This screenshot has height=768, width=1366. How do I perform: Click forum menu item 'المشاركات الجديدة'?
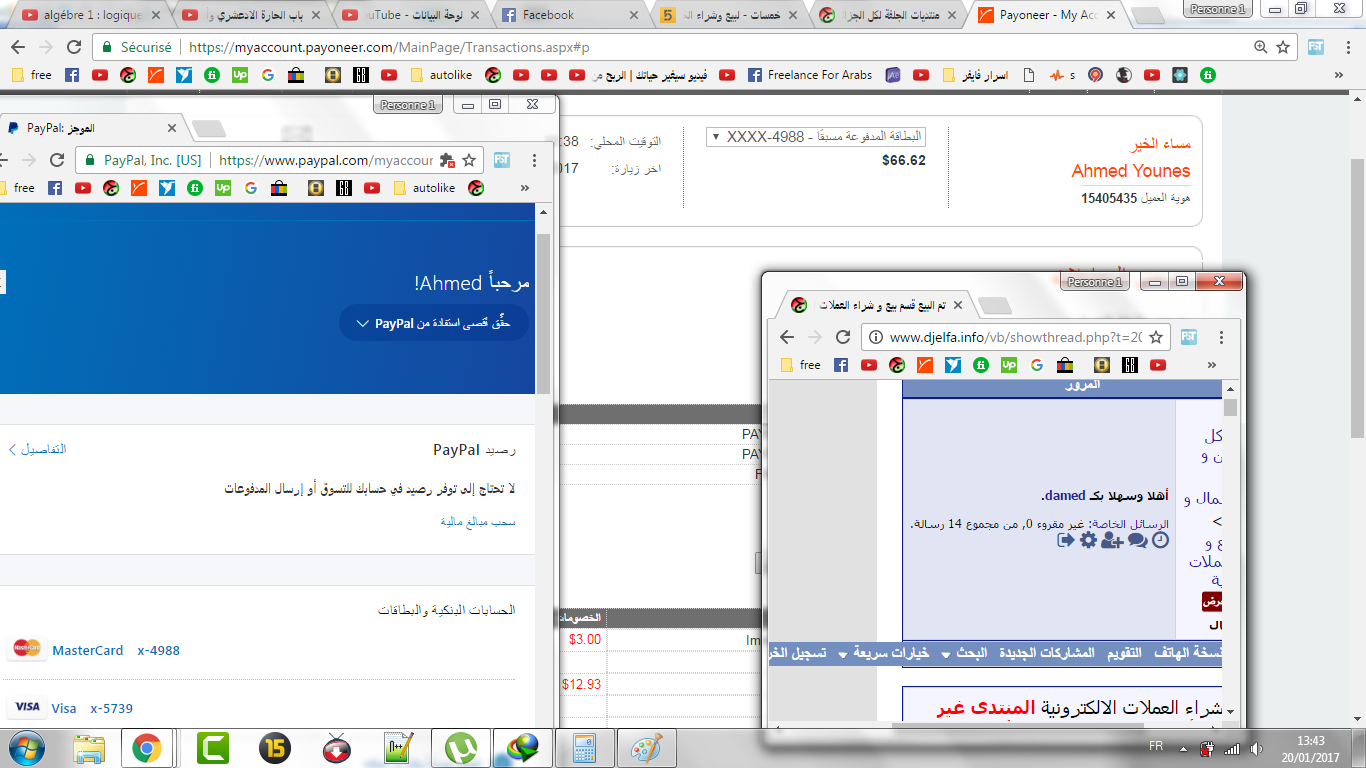(1048, 653)
